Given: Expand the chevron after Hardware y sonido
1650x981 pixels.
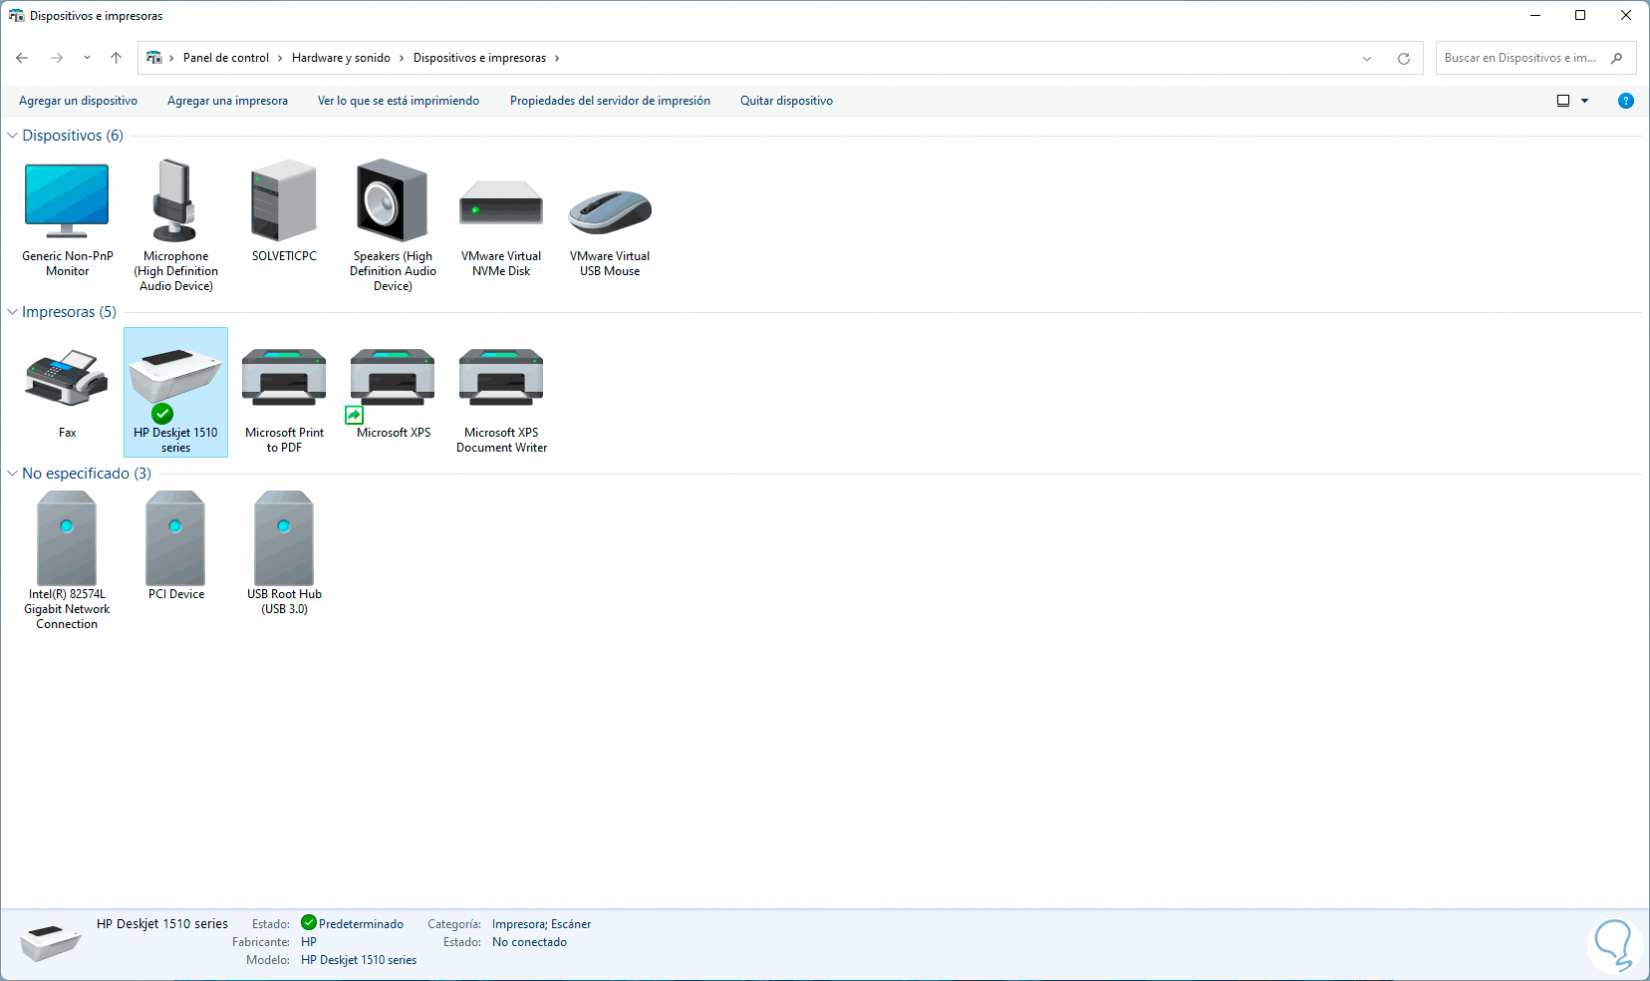Looking at the screenshot, I should click(402, 58).
